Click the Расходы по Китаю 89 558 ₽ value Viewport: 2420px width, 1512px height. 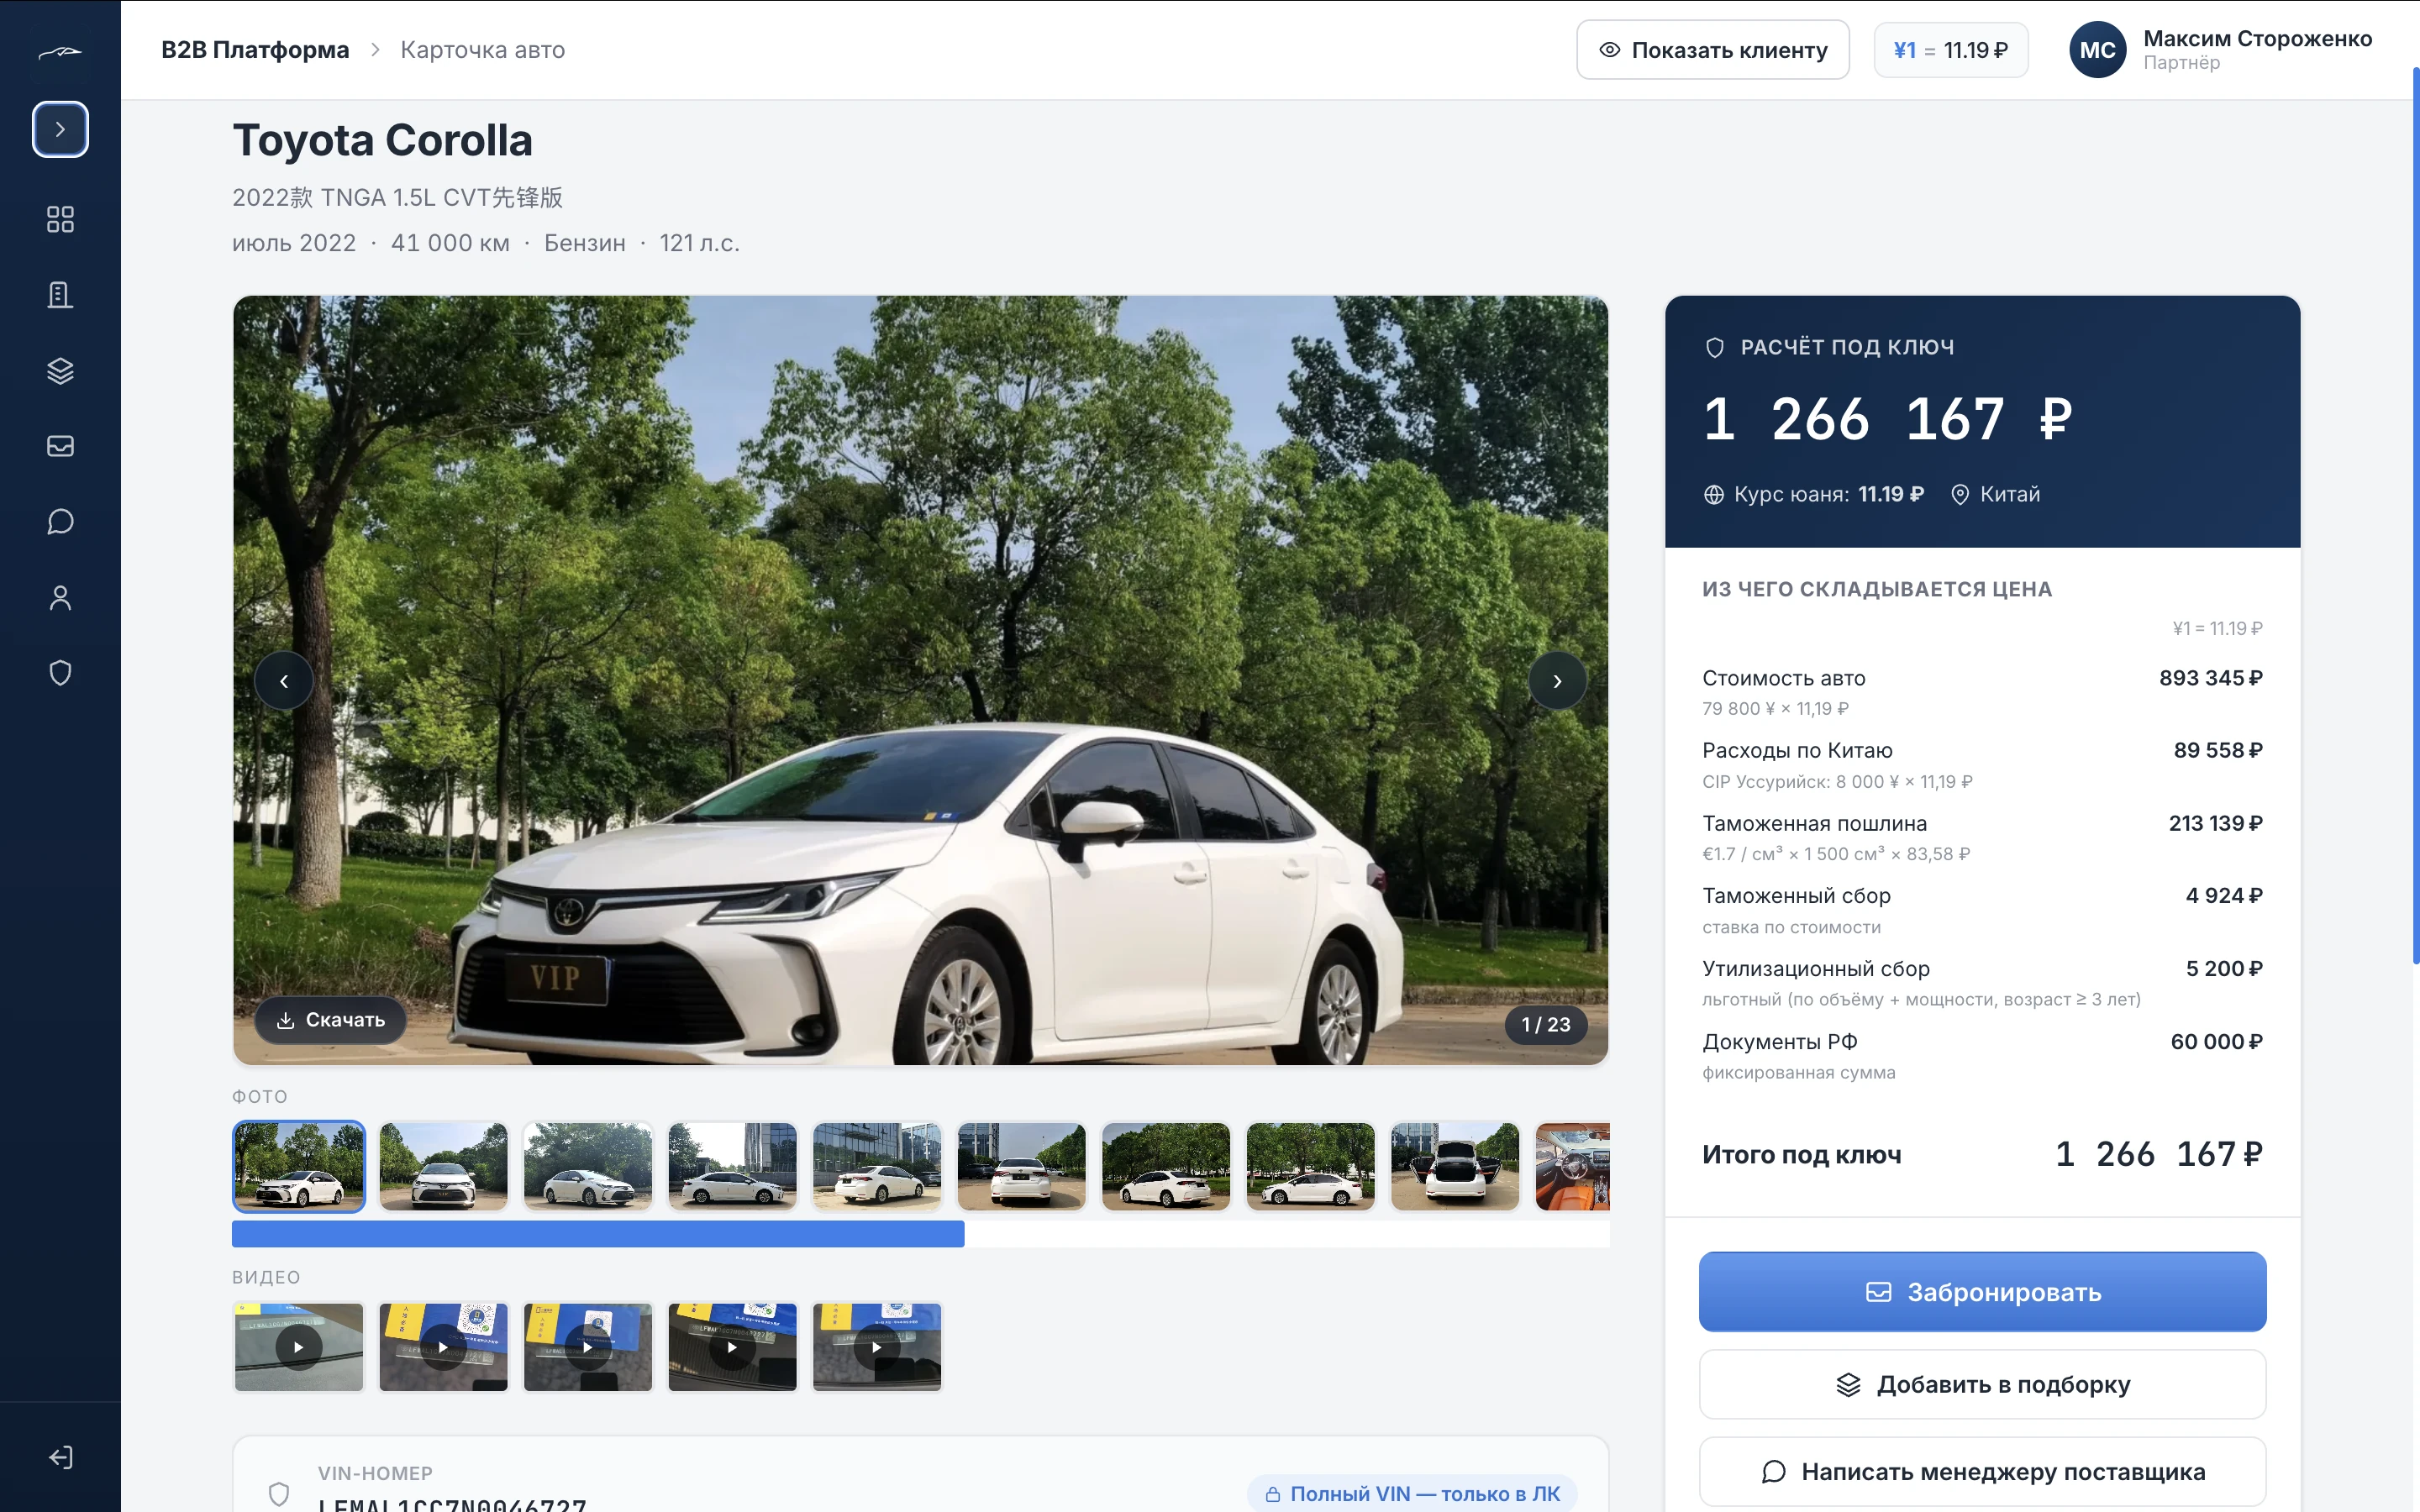click(2217, 751)
